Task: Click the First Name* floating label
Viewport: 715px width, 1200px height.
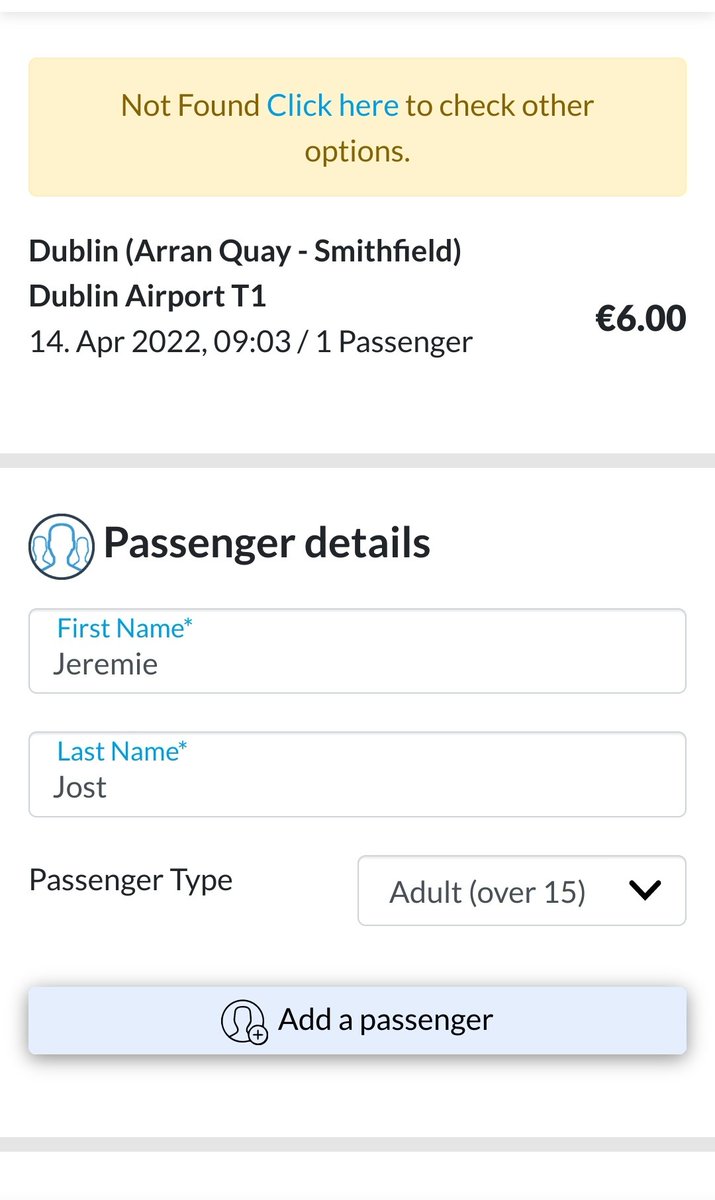Action: pos(124,628)
